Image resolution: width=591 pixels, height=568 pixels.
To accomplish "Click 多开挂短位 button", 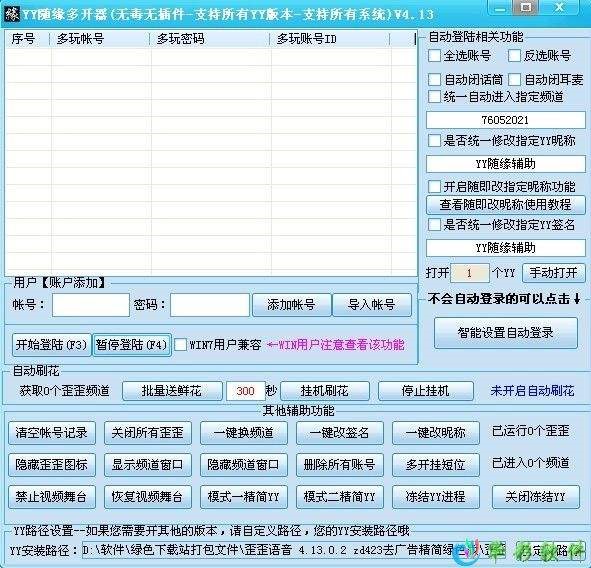I will click(436, 465).
